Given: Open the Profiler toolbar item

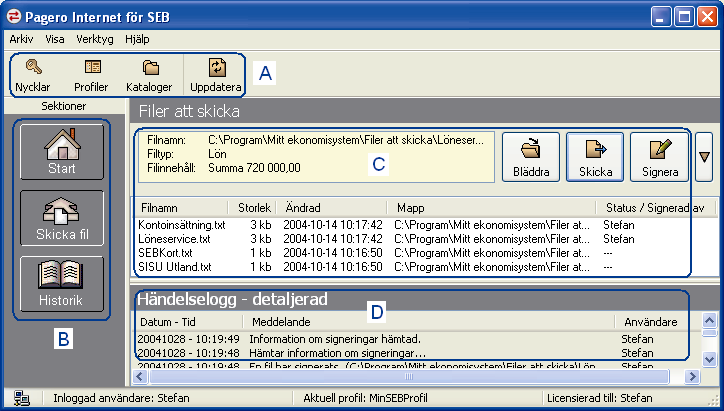Looking at the screenshot, I should [91, 75].
